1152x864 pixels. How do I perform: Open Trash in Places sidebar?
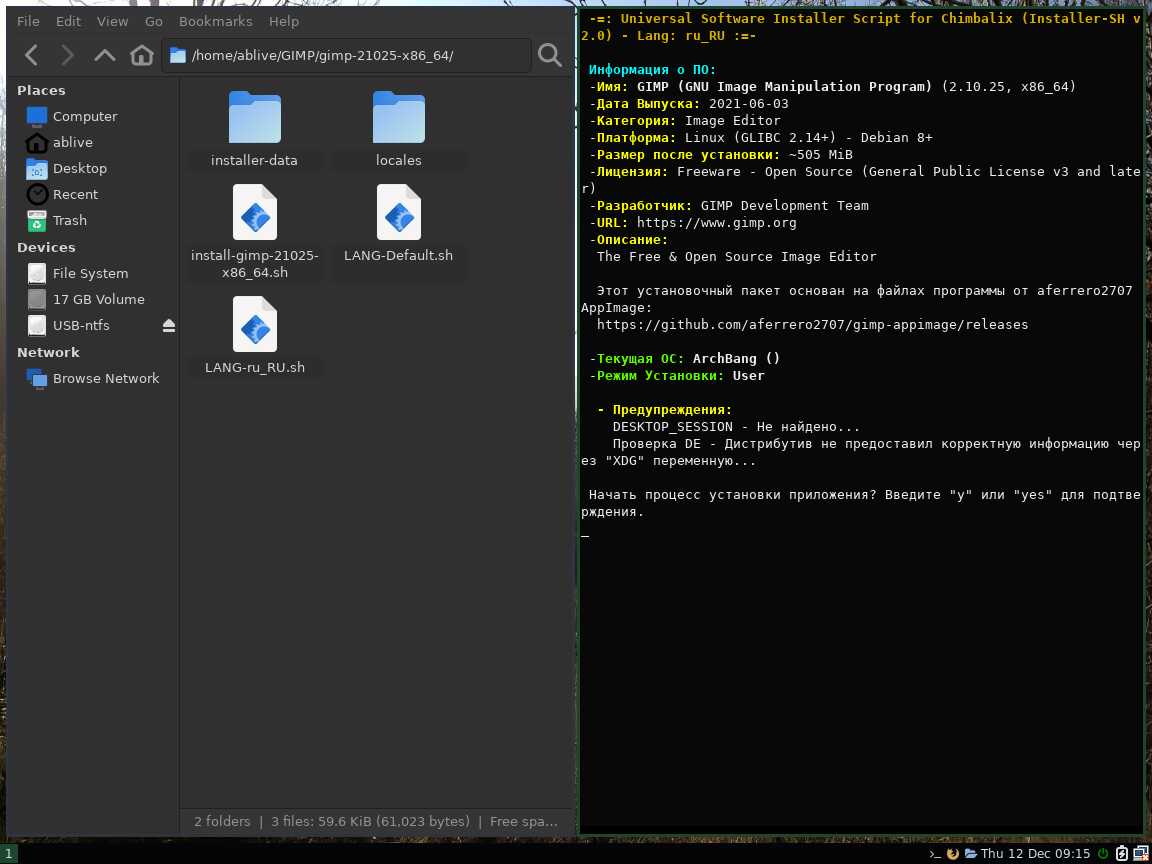69,220
